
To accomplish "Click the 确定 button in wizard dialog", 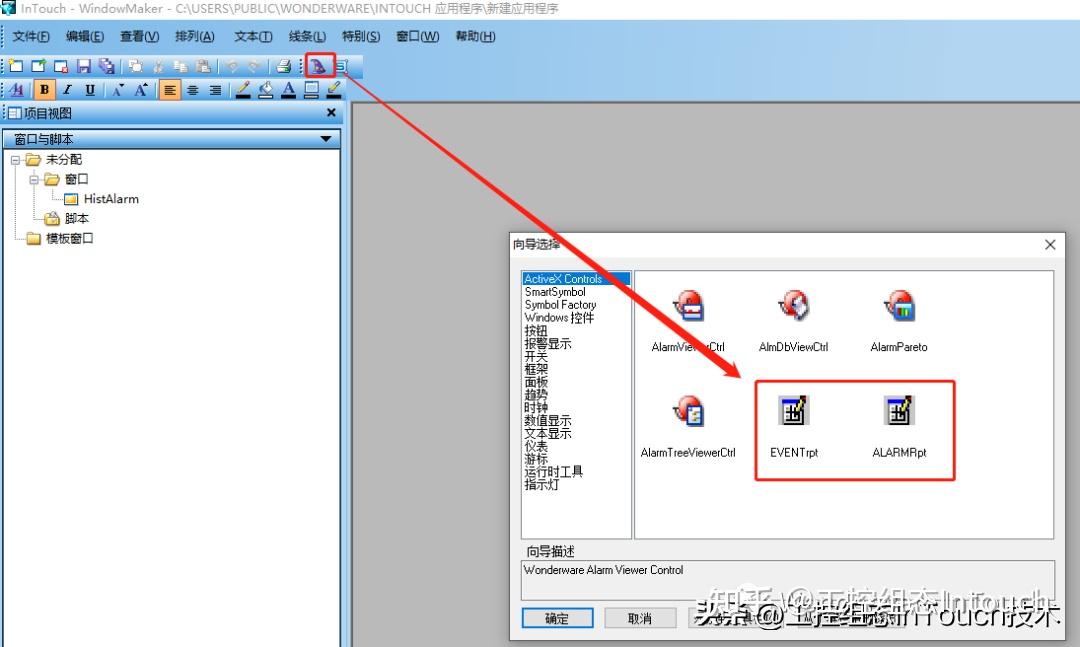I will click(x=557, y=618).
